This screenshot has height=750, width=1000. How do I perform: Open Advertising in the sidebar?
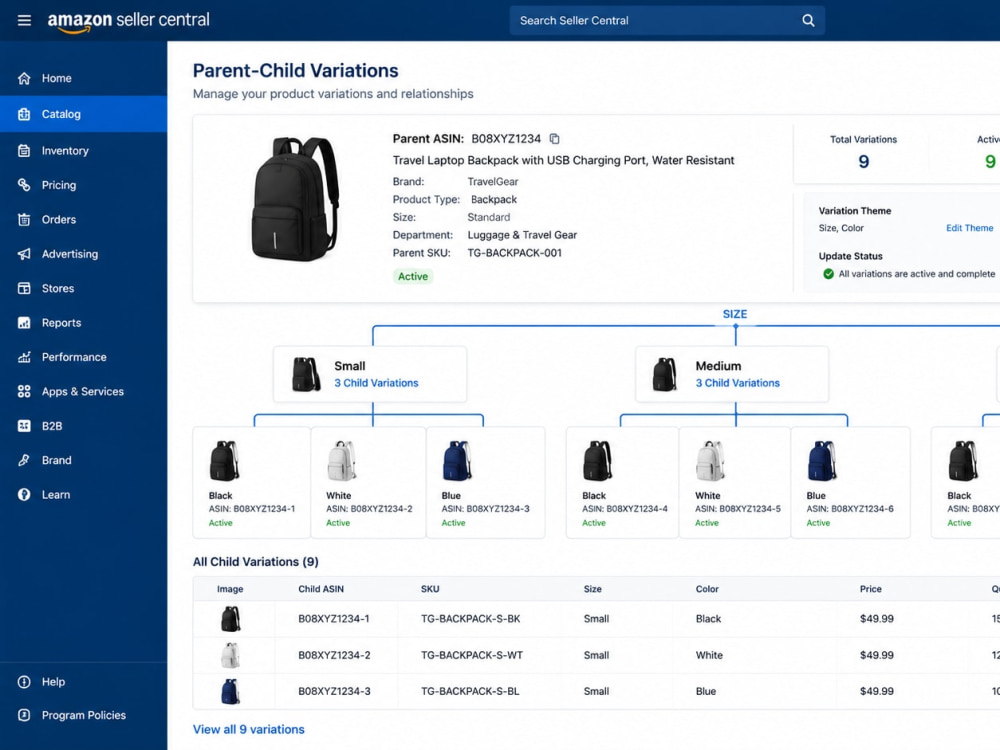(84, 254)
